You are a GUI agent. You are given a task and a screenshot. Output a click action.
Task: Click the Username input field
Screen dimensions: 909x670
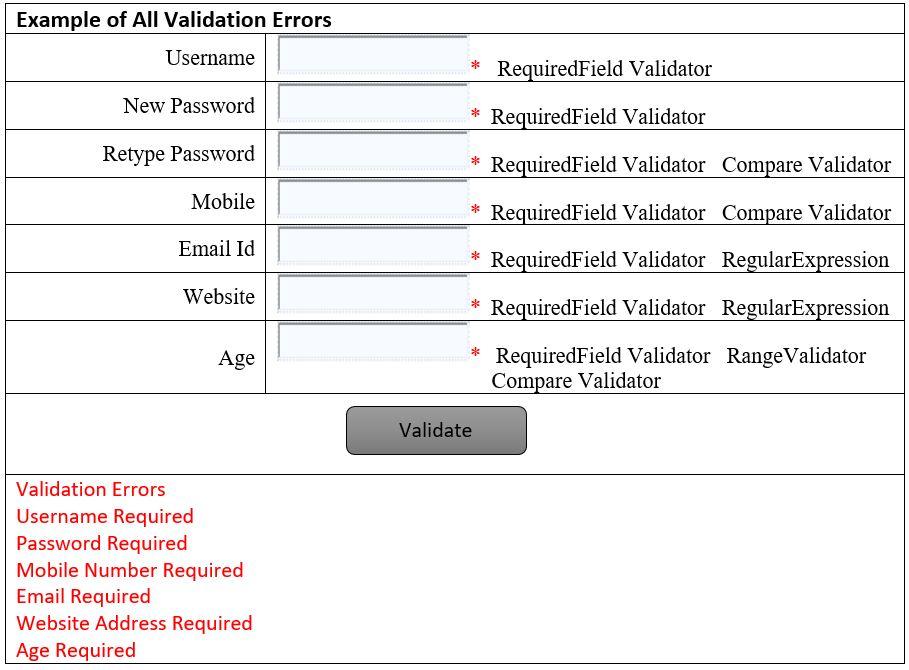tap(372, 55)
